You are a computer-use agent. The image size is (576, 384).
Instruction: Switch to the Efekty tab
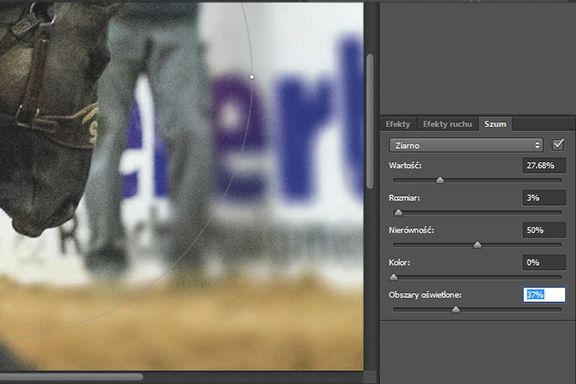tap(398, 124)
